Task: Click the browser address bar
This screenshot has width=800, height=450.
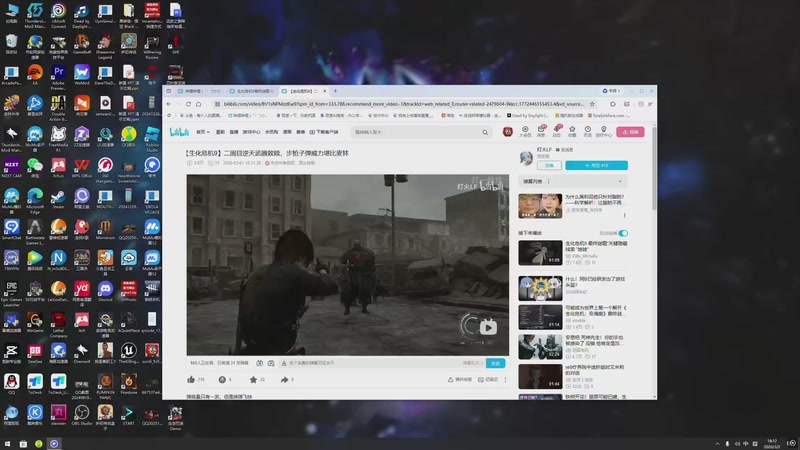Action: click(403, 104)
